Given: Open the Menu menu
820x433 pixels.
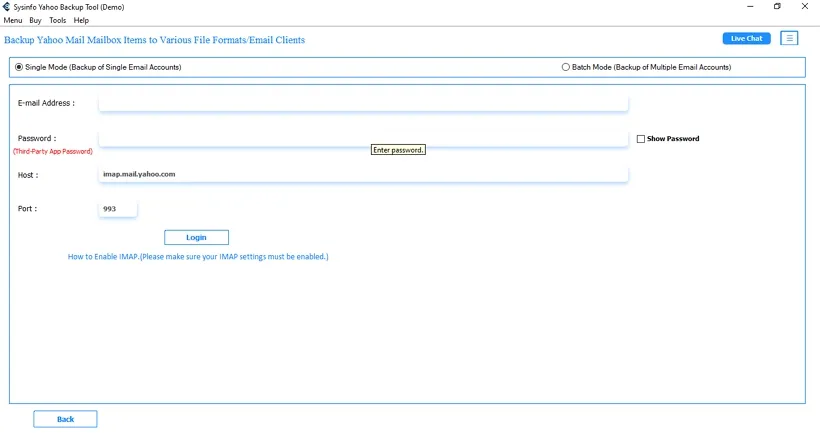Looking at the screenshot, I should tap(13, 20).
